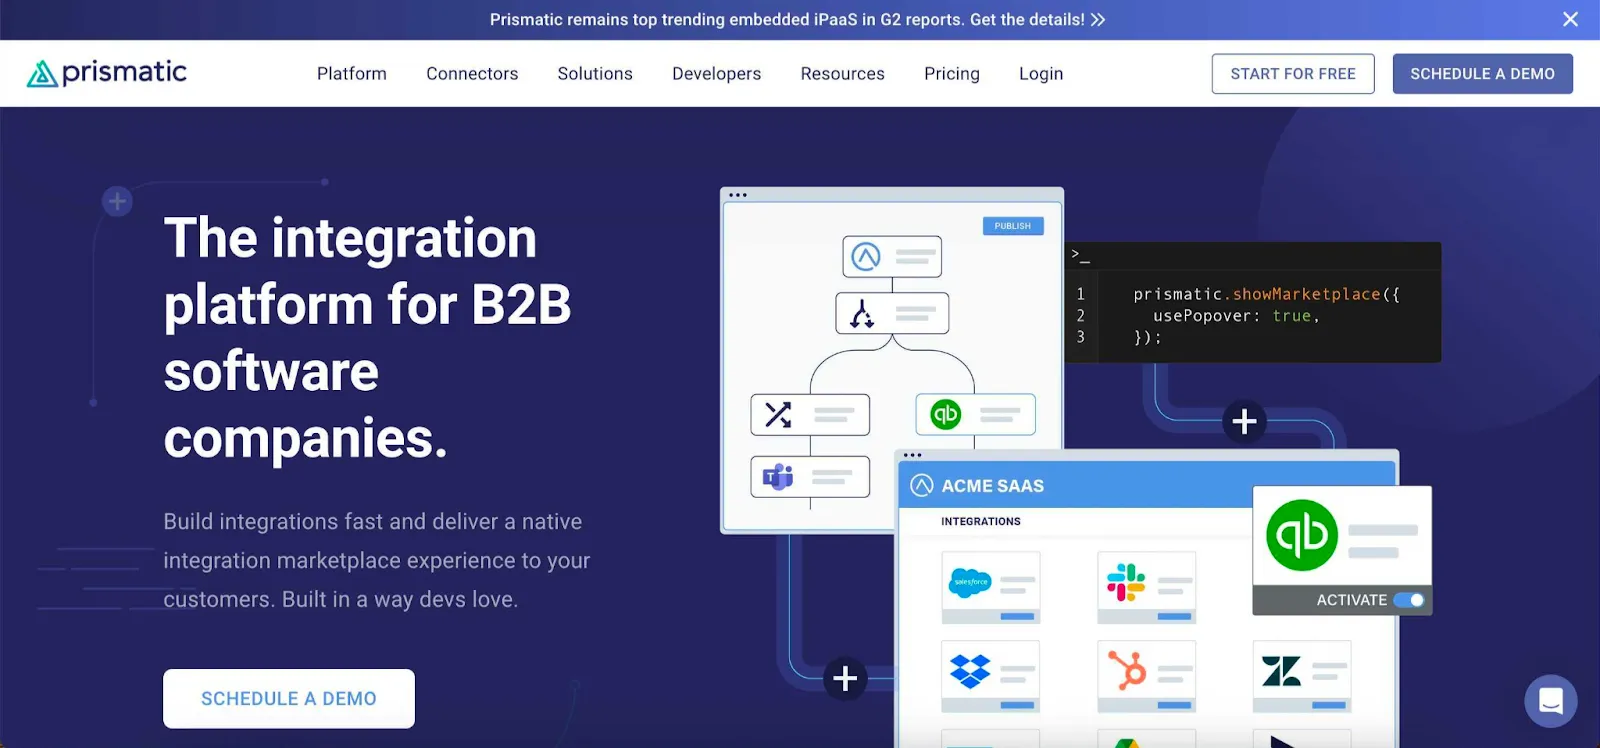Click SCHEDULE A DEMO in the header
Image resolution: width=1600 pixels, height=748 pixels.
[1483, 74]
